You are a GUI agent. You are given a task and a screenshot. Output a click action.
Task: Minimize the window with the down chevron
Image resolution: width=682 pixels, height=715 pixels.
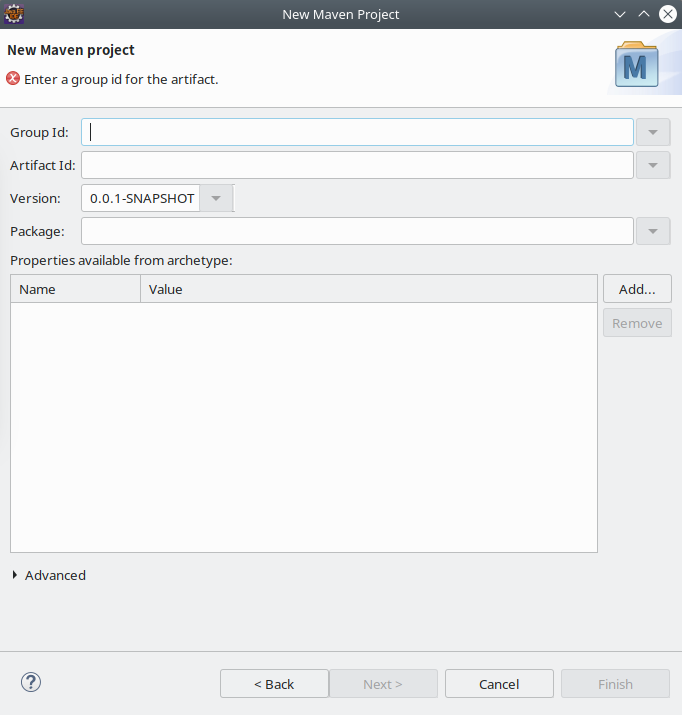620,14
